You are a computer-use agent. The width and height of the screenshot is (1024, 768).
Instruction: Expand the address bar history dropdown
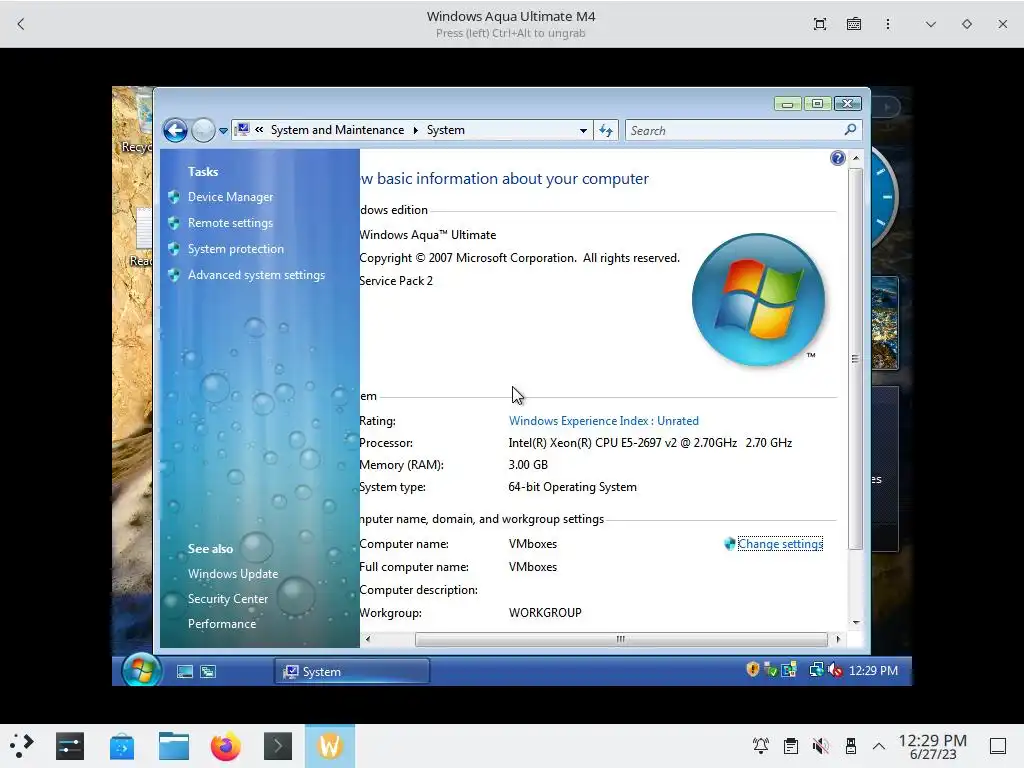coord(583,131)
